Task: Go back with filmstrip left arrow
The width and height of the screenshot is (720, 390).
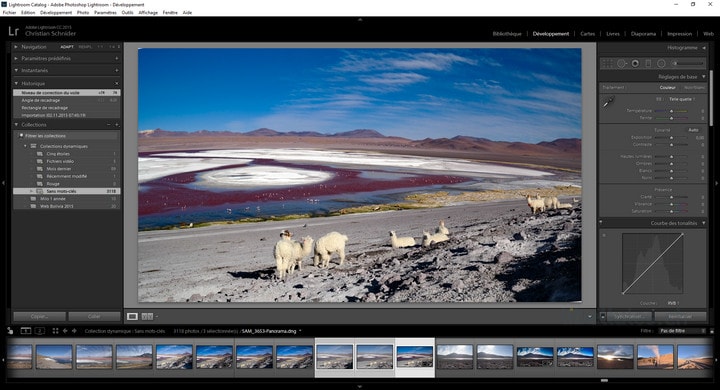Action: click(x=65, y=331)
